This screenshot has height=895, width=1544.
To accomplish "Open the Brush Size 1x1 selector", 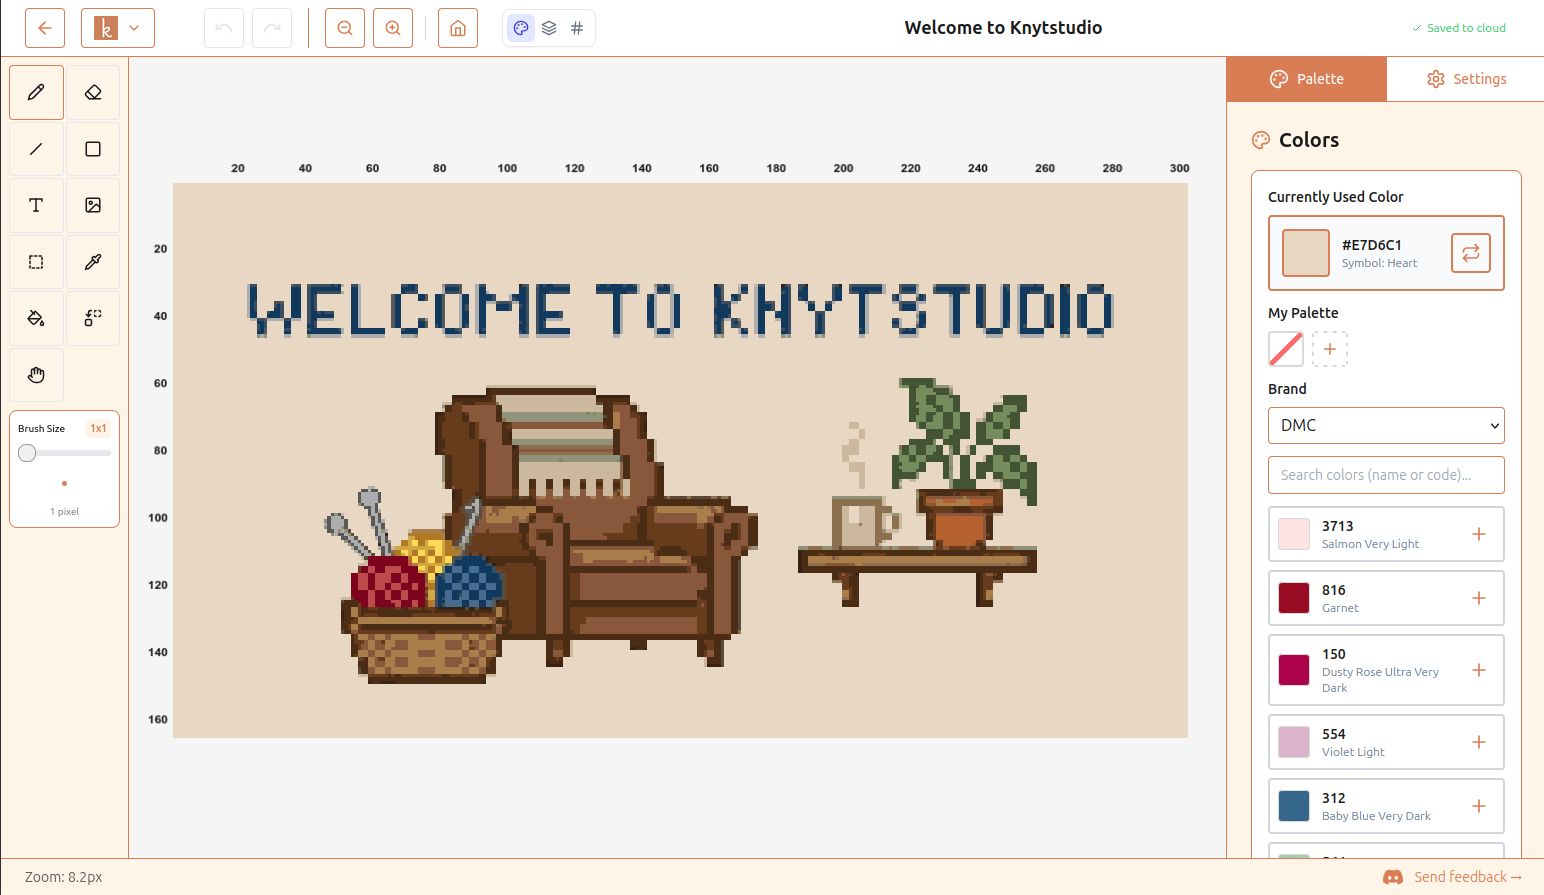I will coord(98,428).
